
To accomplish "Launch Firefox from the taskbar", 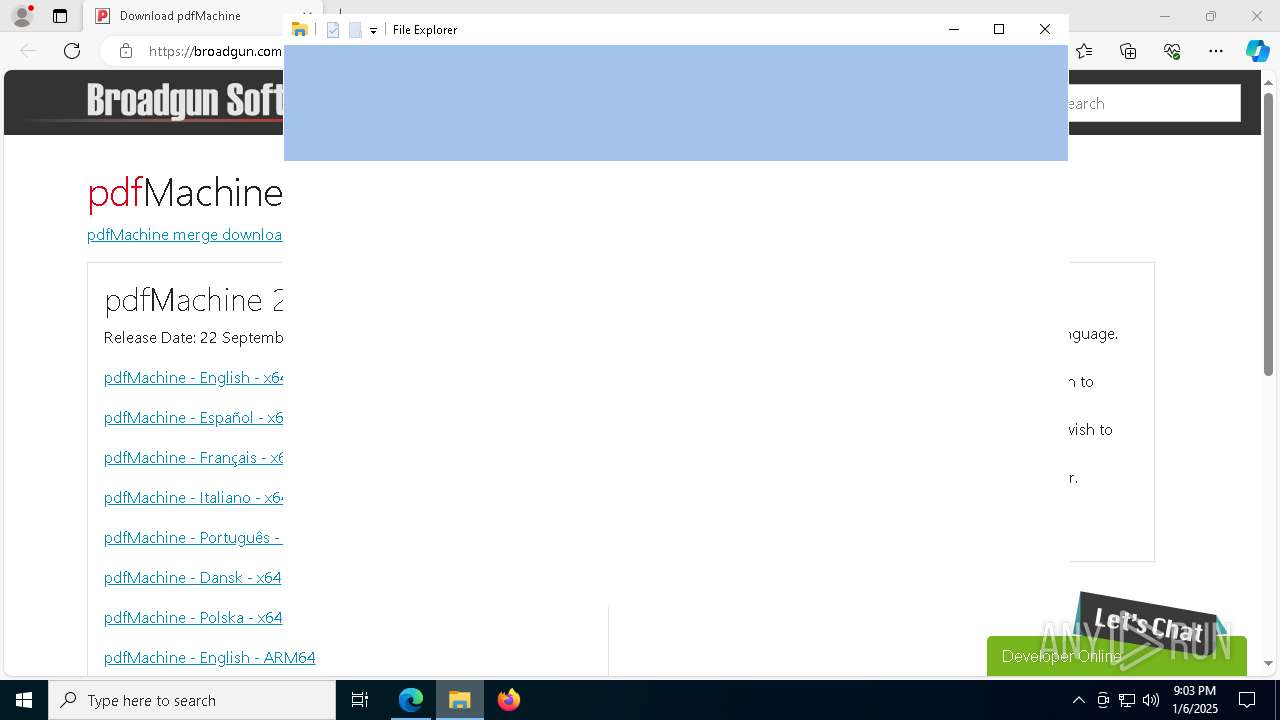I will click(x=509, y=700).
